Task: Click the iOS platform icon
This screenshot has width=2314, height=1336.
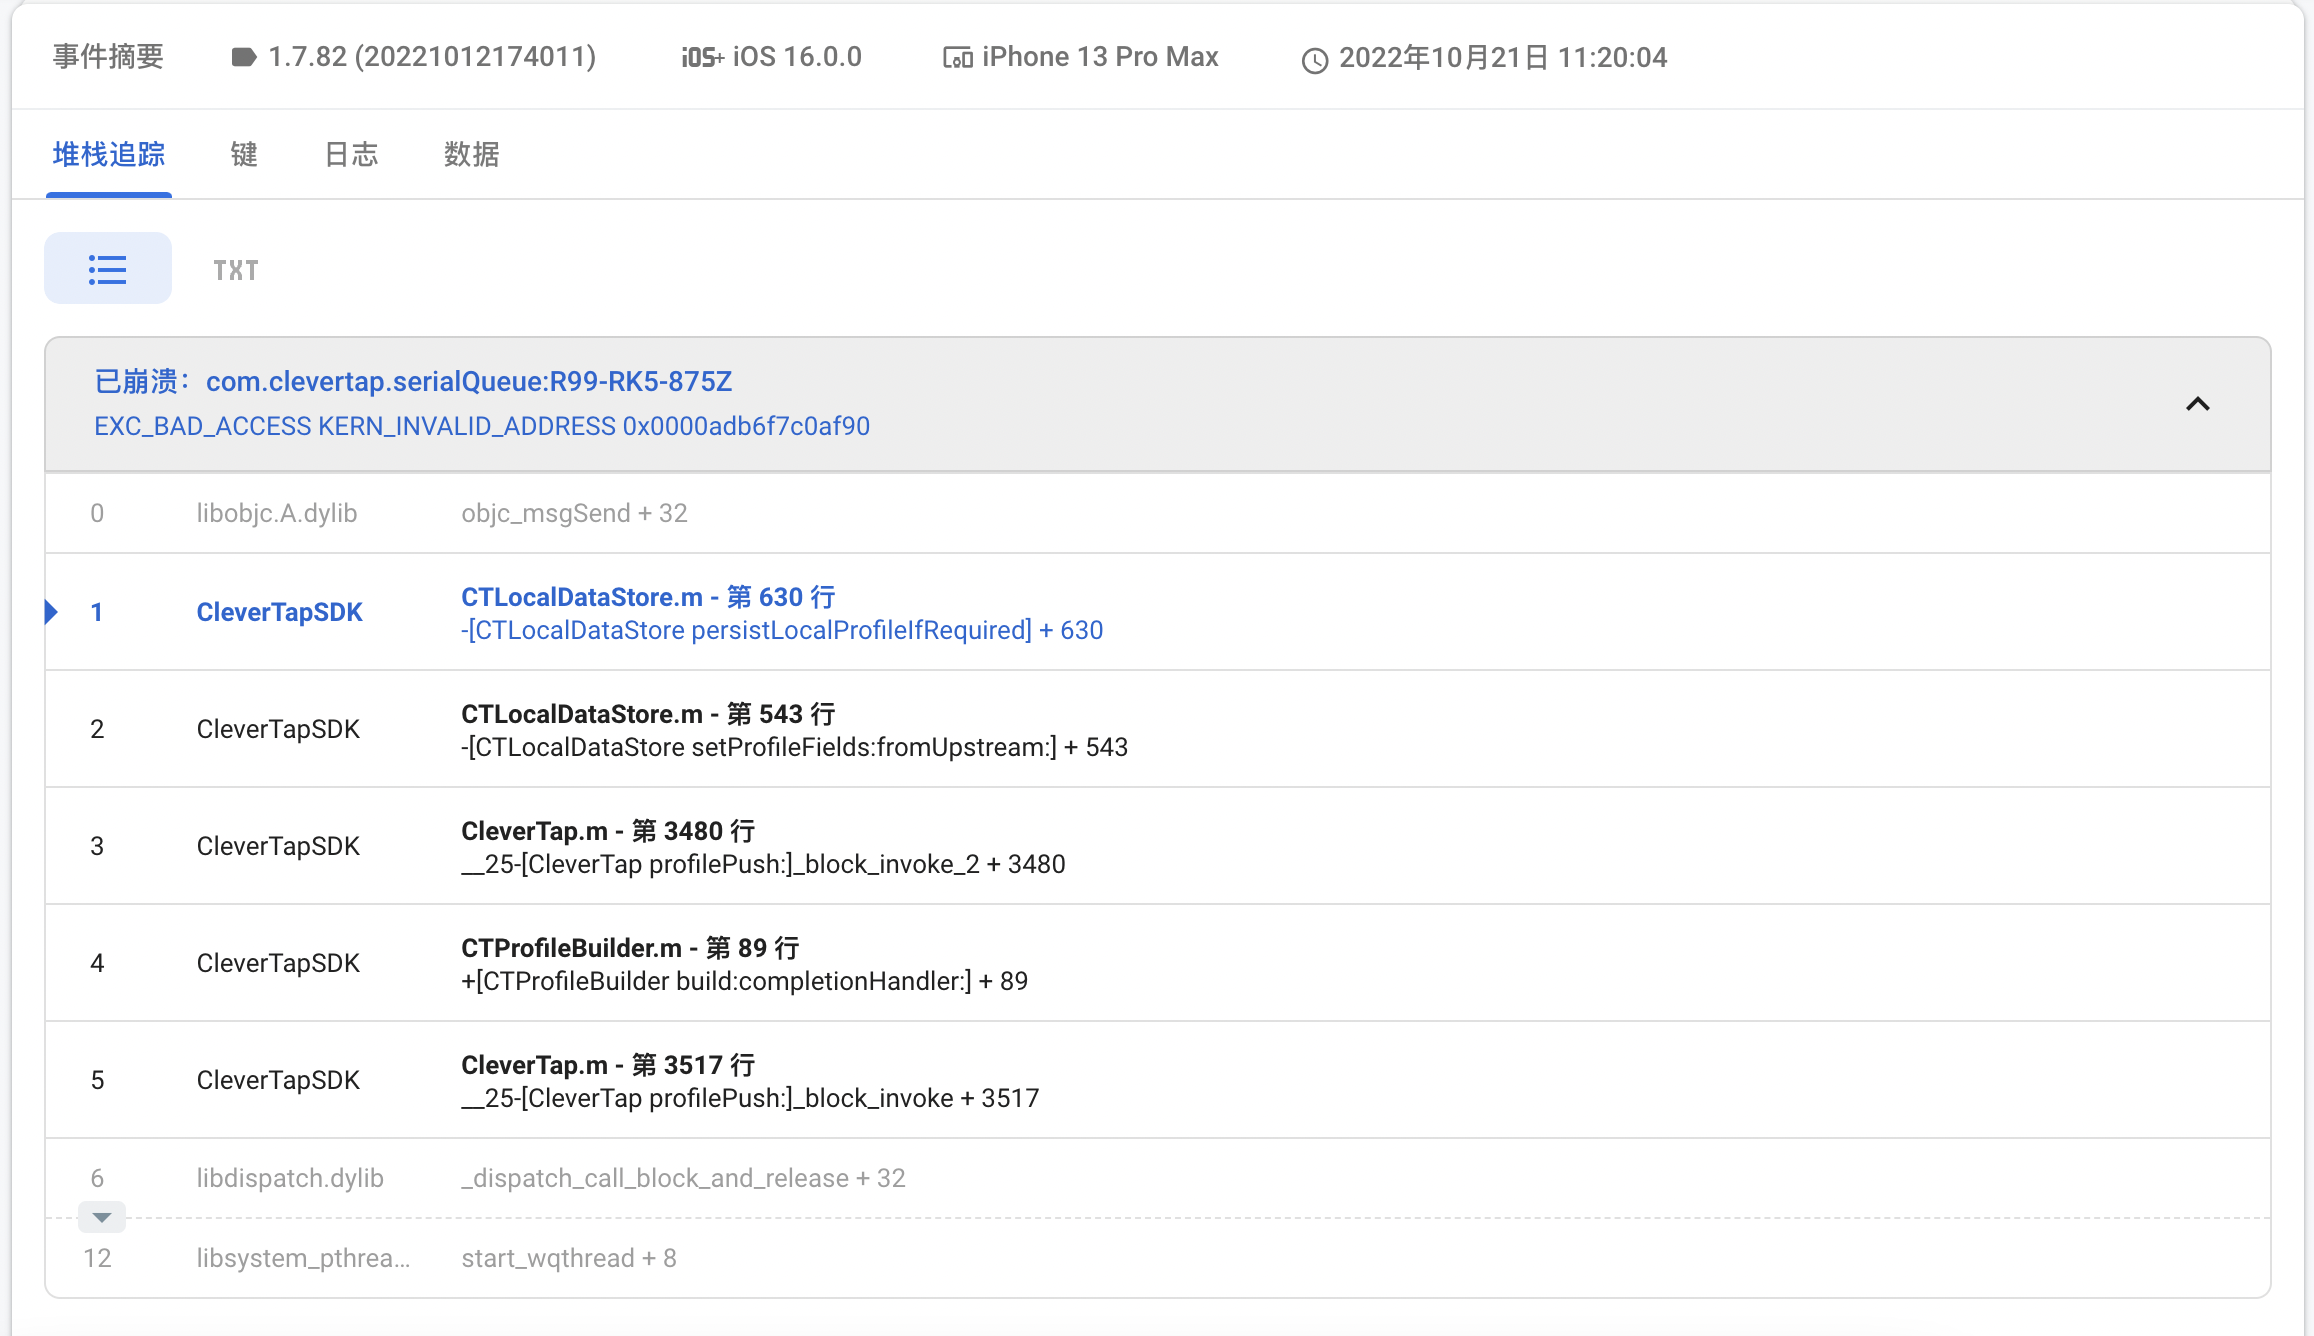Action: tap(702, 58)
